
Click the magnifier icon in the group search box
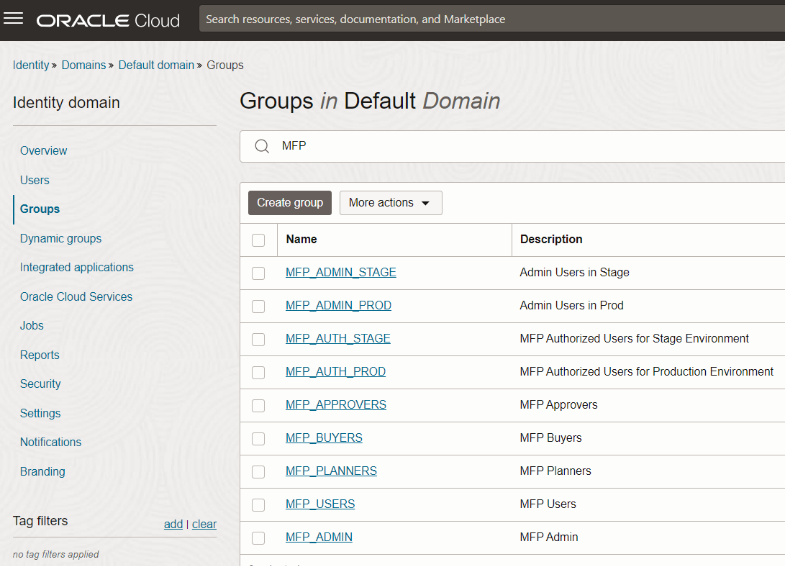click(x=262, y=146)
